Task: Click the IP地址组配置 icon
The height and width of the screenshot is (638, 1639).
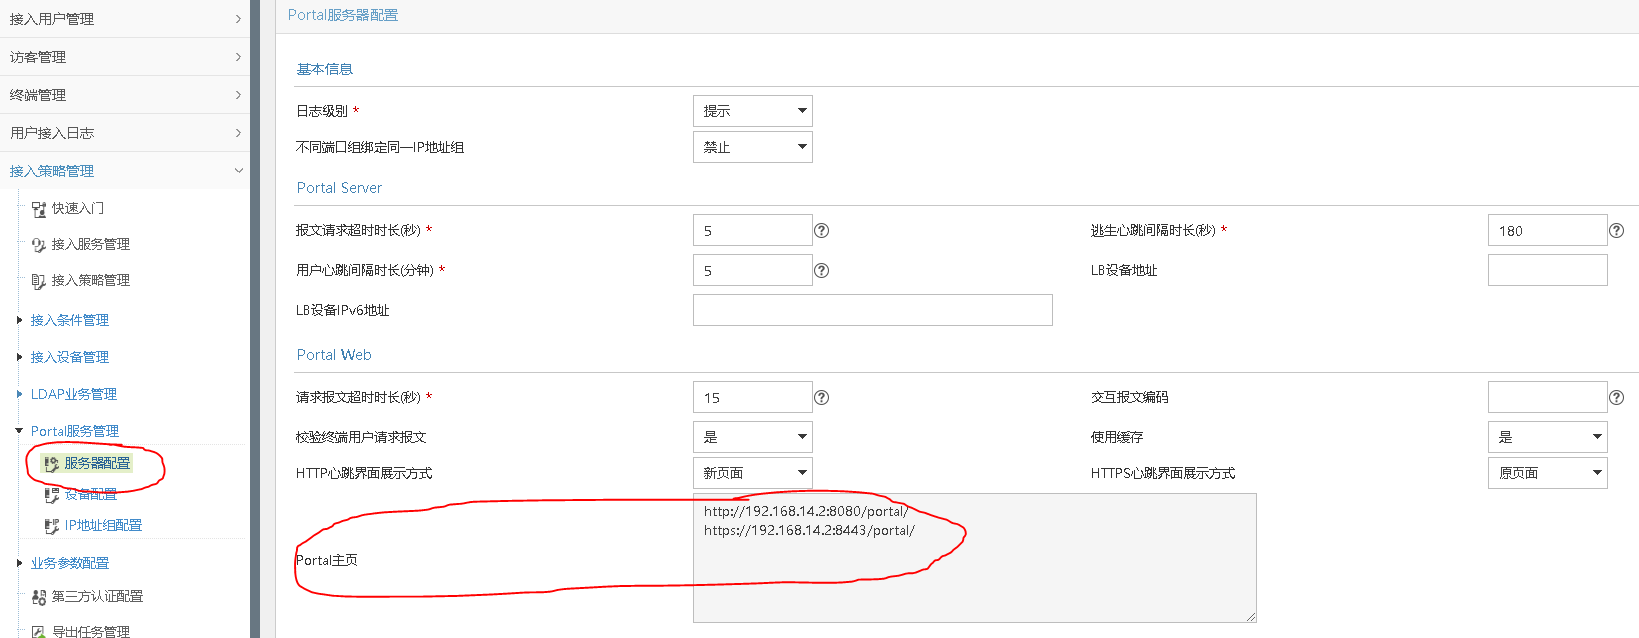Action: [52, 526]
